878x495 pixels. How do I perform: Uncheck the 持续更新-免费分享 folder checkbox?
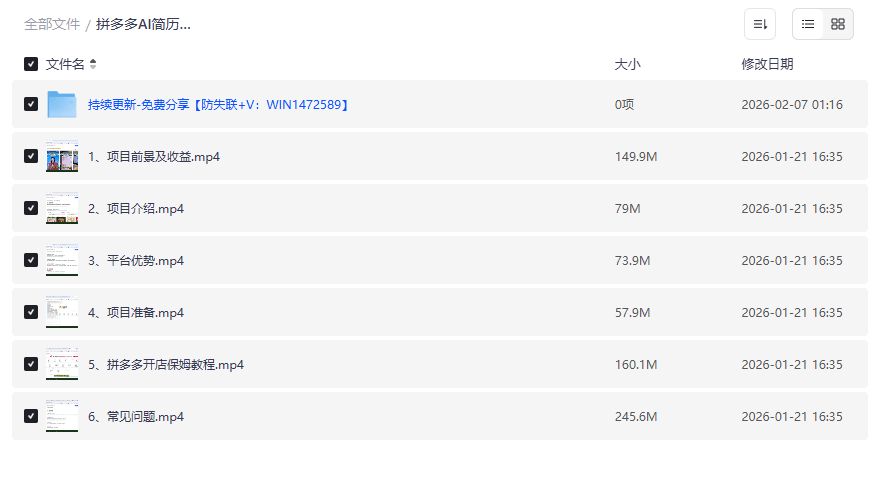pos(31,104)
